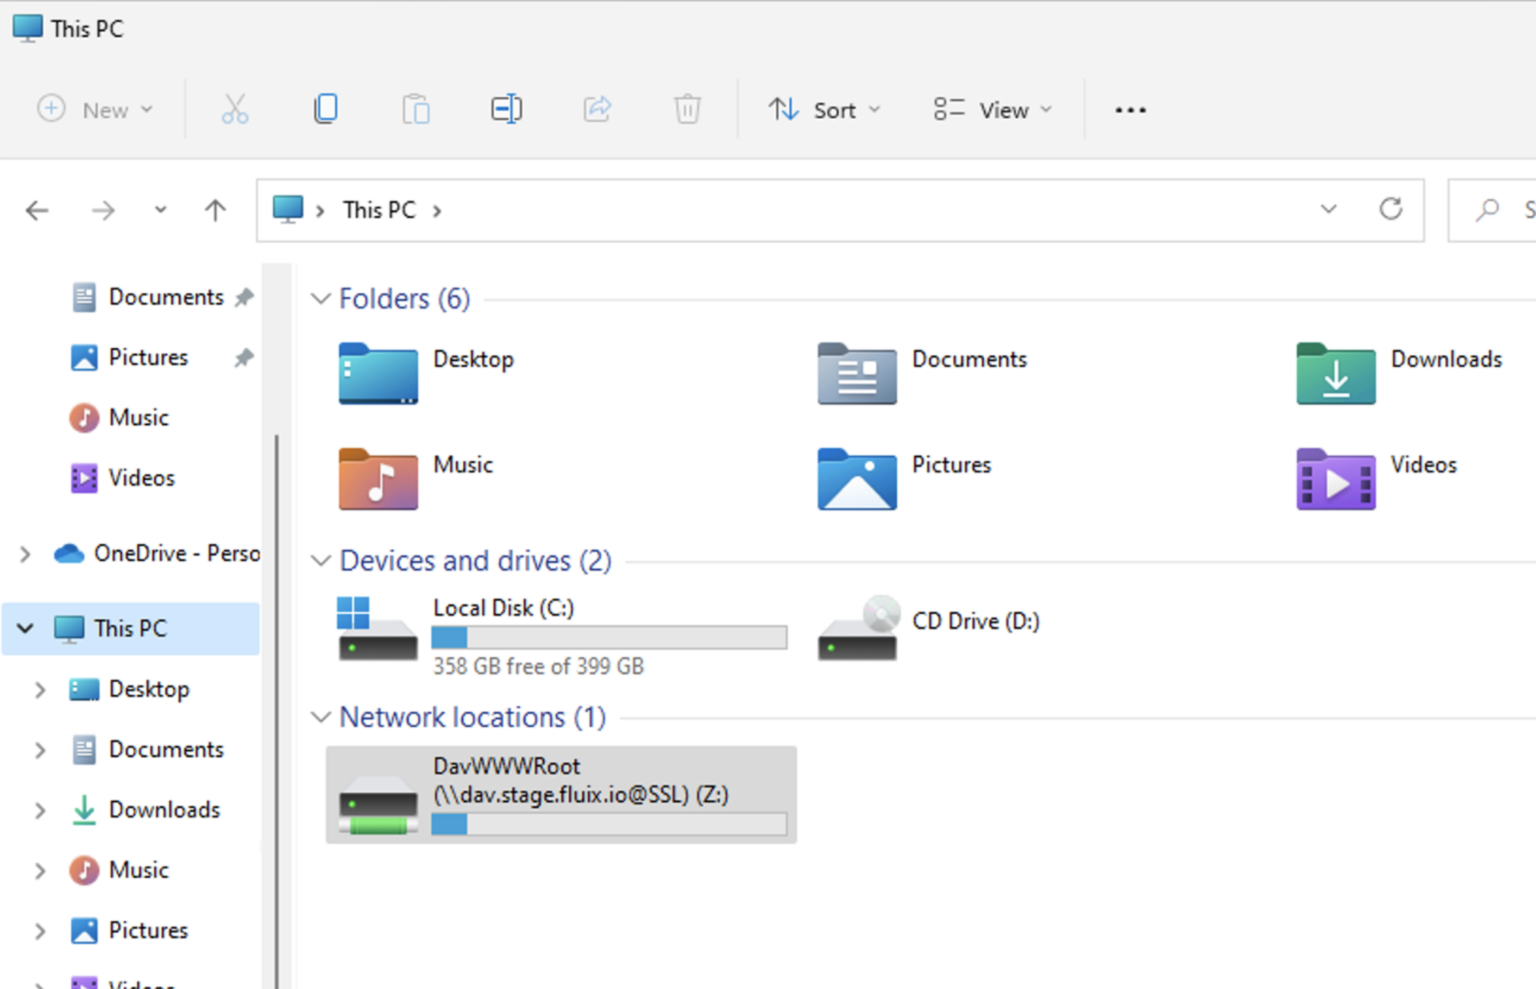Click the Rename icon
The image size is (1536, 989).
[506, 109]
